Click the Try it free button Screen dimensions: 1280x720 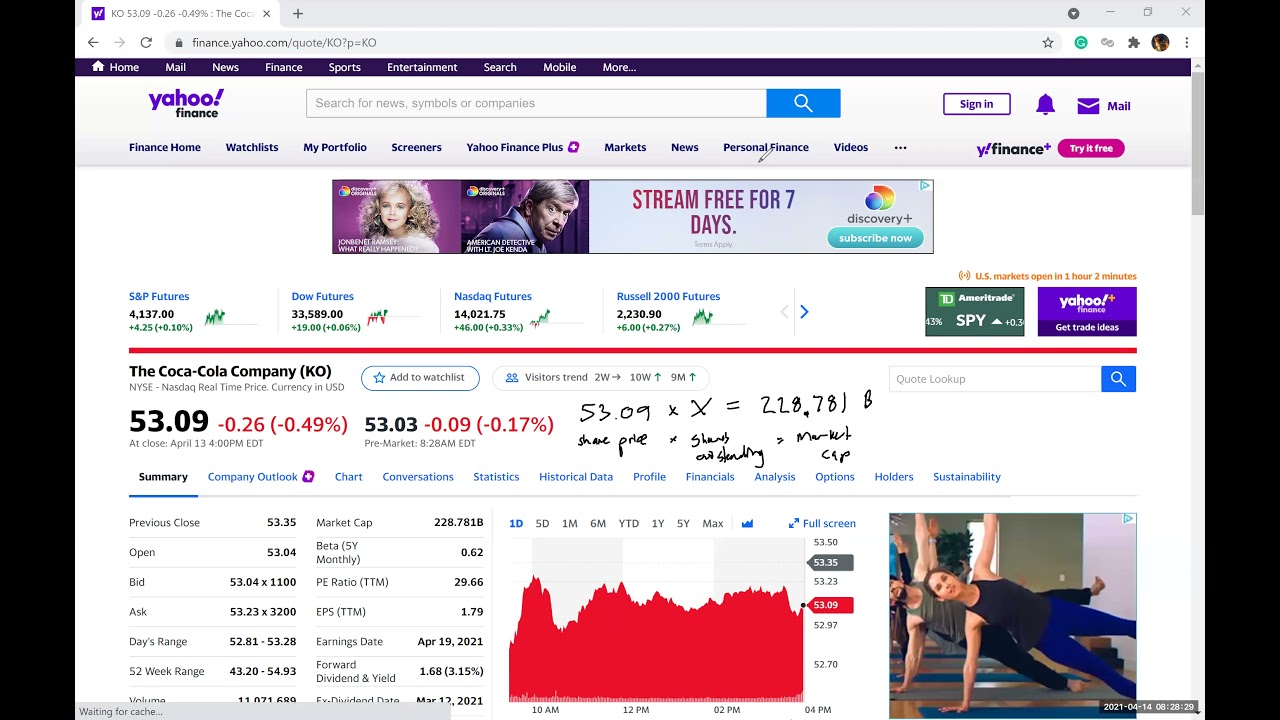pos(1091,148)
